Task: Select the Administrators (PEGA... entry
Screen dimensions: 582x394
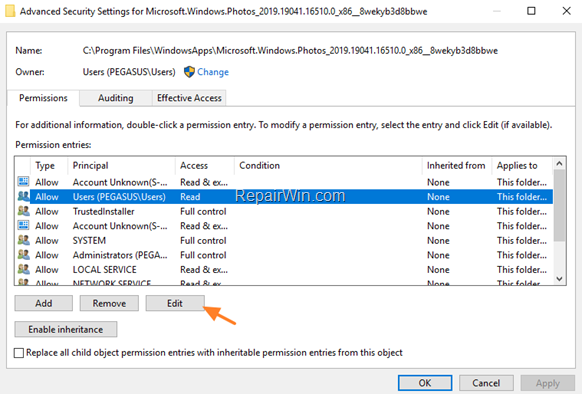Action: point(120,255)
